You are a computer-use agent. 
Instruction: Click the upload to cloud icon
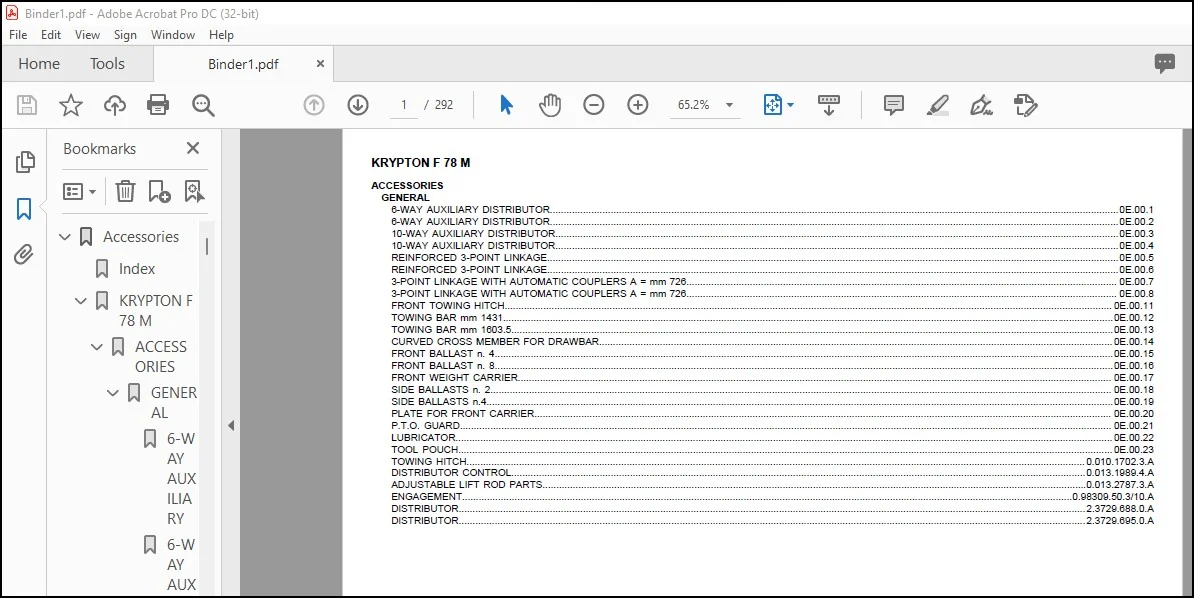coord(115,105)
